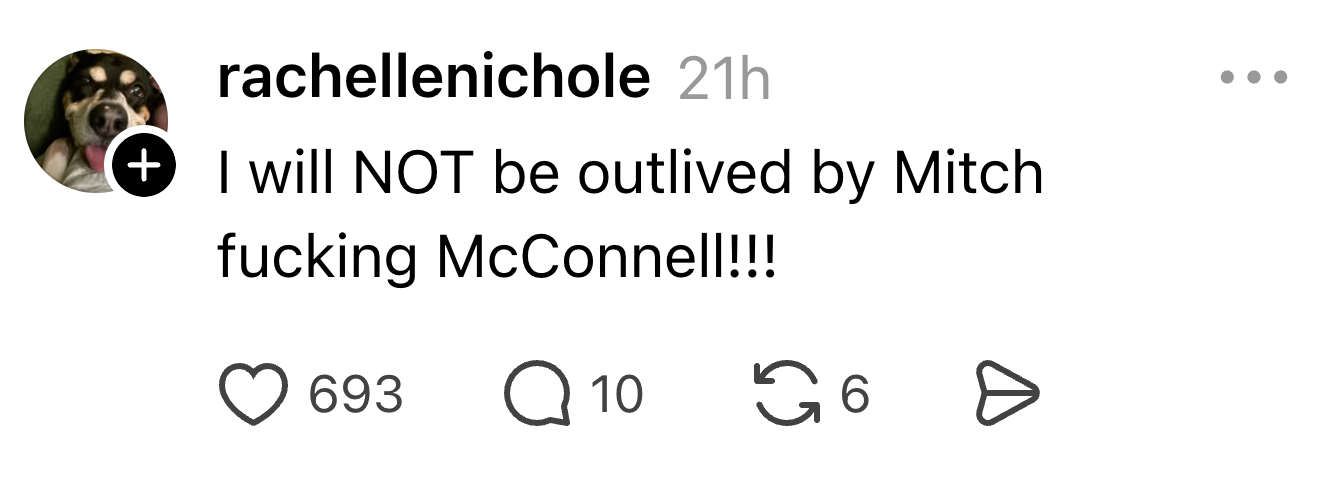Screen dimensions: 1326x480
Task: Visit the rachellenichole username link
Action: click(x=434, y=78)
